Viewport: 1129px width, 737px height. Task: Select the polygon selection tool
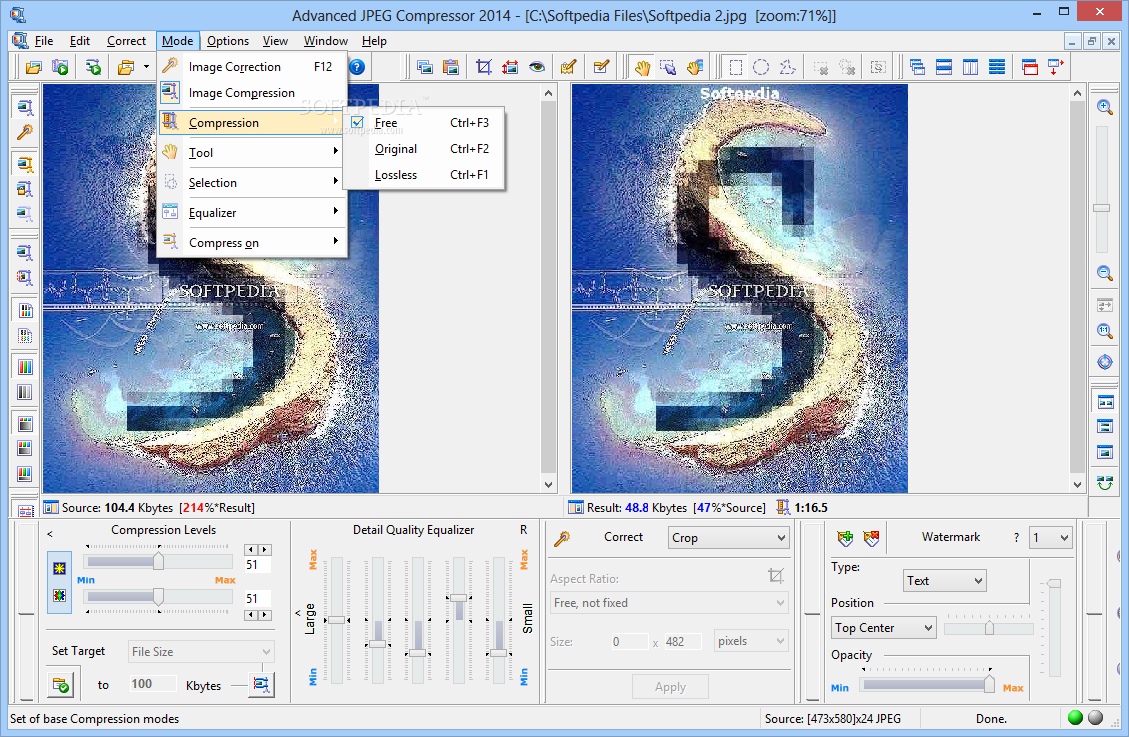tap(788, 68)
